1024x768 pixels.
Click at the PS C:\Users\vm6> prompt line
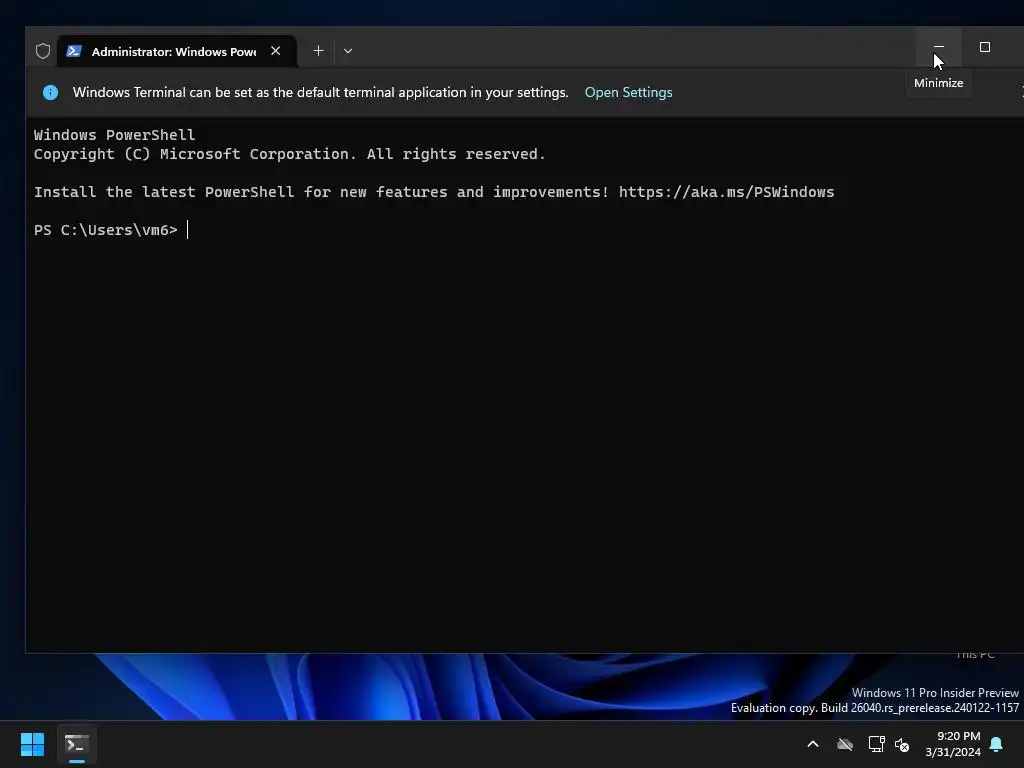pos(106,230)
